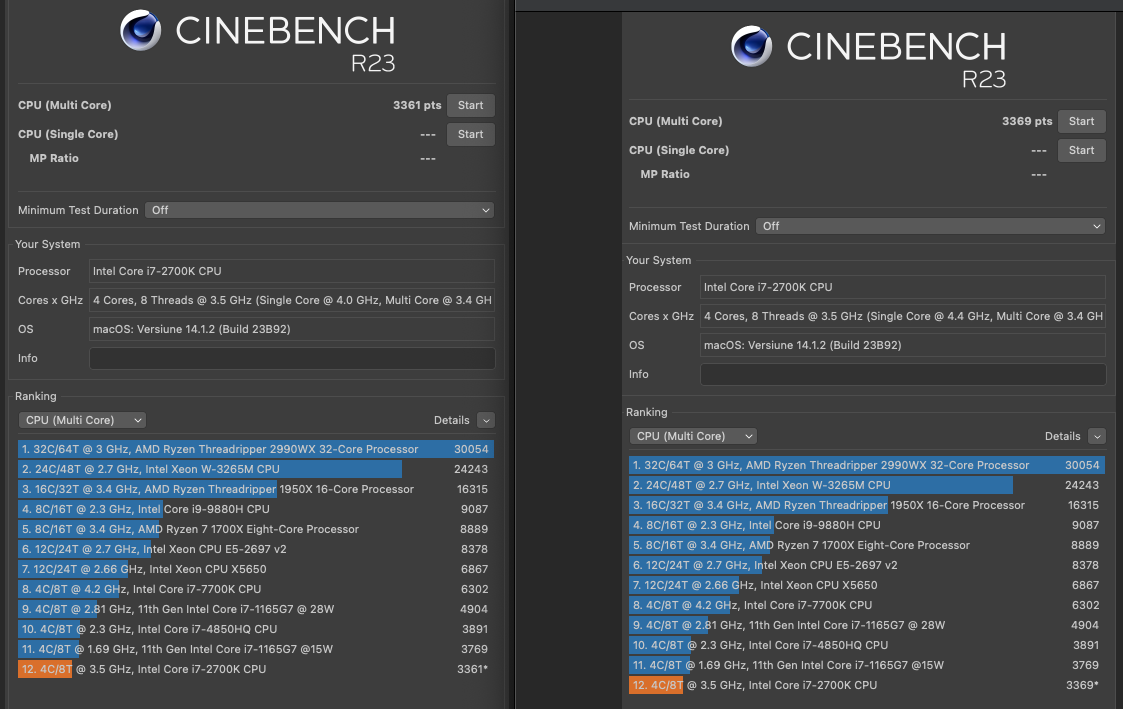This screenshot has width=1123, height=709.
Task: Click the OS field in right window
Action: (902, 345)
